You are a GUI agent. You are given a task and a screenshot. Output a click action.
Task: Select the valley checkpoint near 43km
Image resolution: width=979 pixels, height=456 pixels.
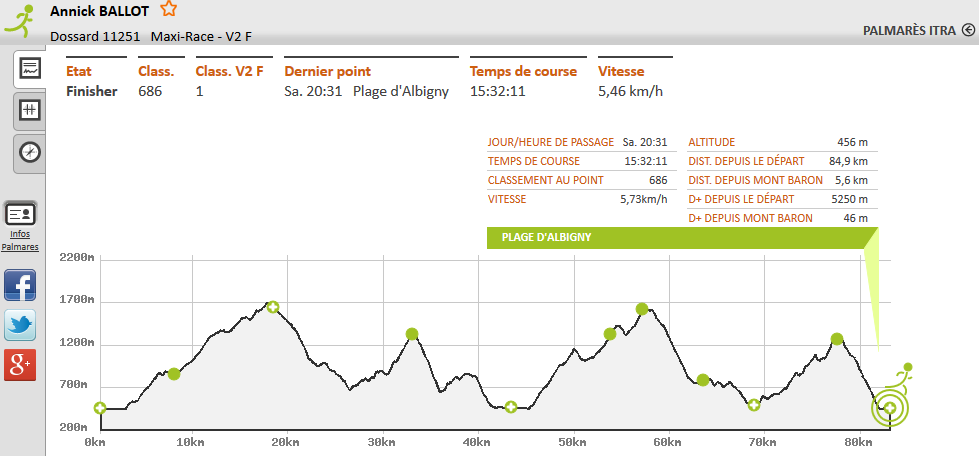[x=511, y=407]
